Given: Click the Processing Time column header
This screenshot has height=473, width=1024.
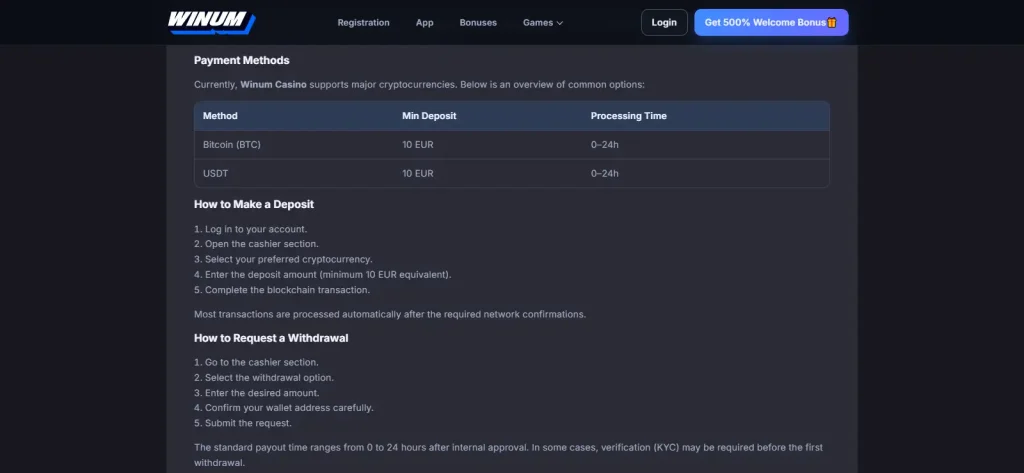Looking at the screenshot, I should [x=628, y=116].
